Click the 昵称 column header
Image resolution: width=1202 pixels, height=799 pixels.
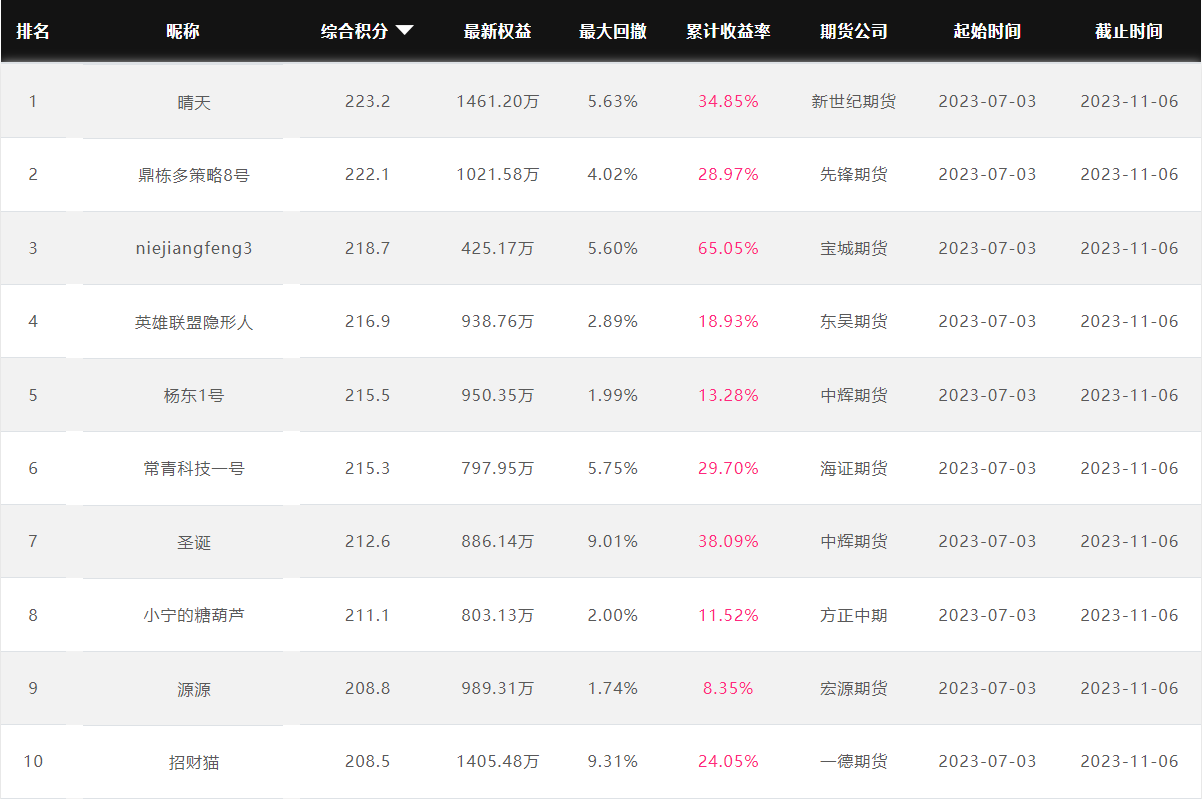(x=183, y=31)
